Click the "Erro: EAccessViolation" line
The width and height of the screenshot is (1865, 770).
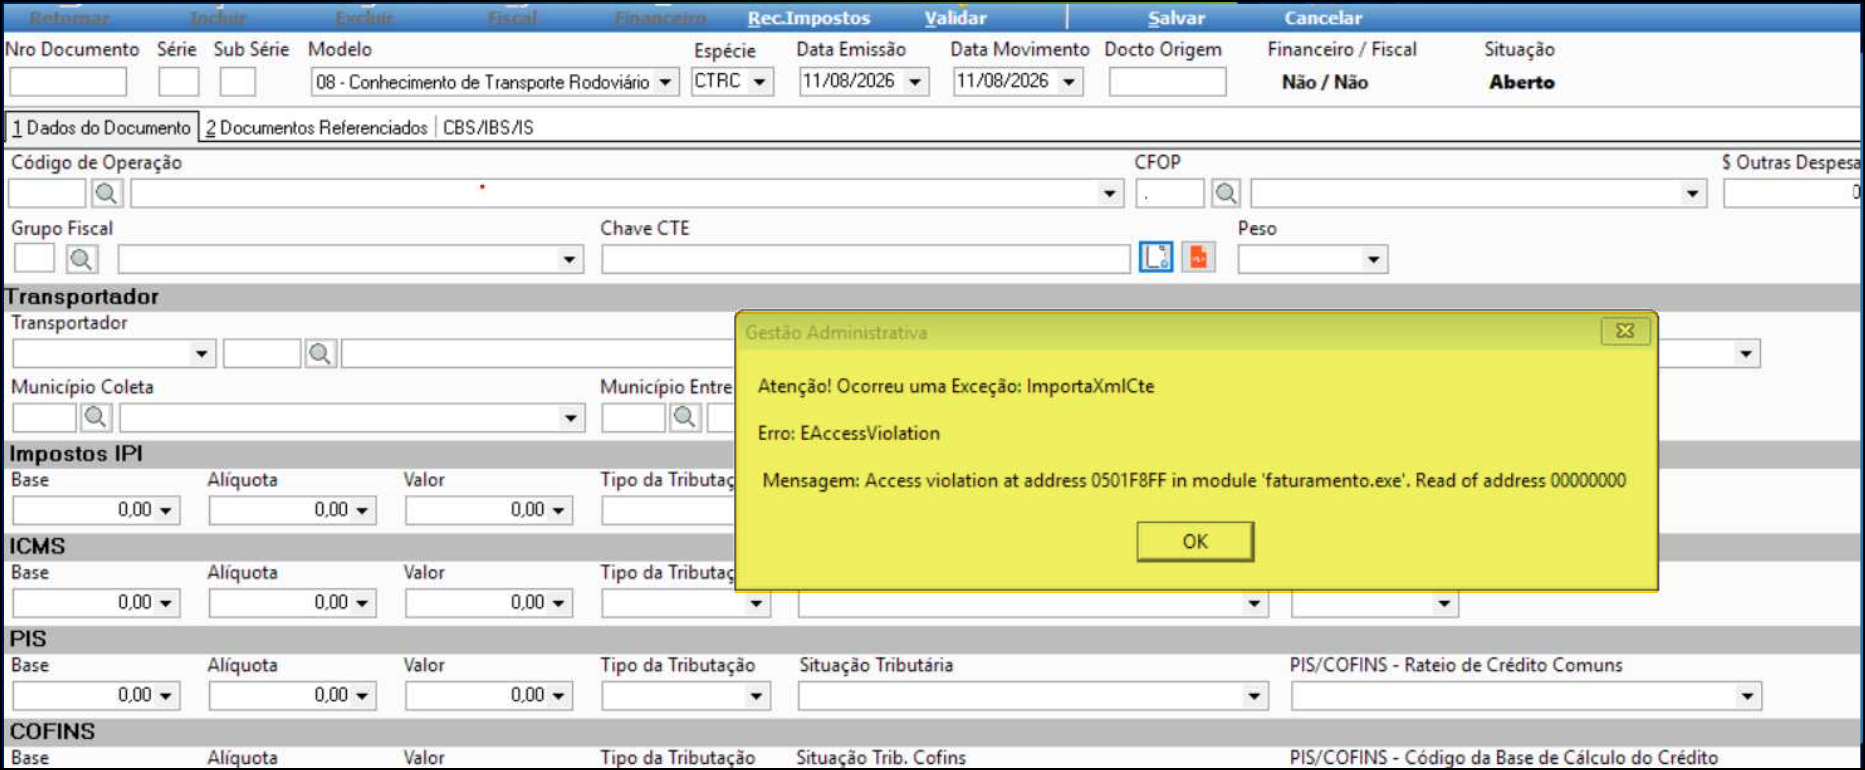(848, 433)
